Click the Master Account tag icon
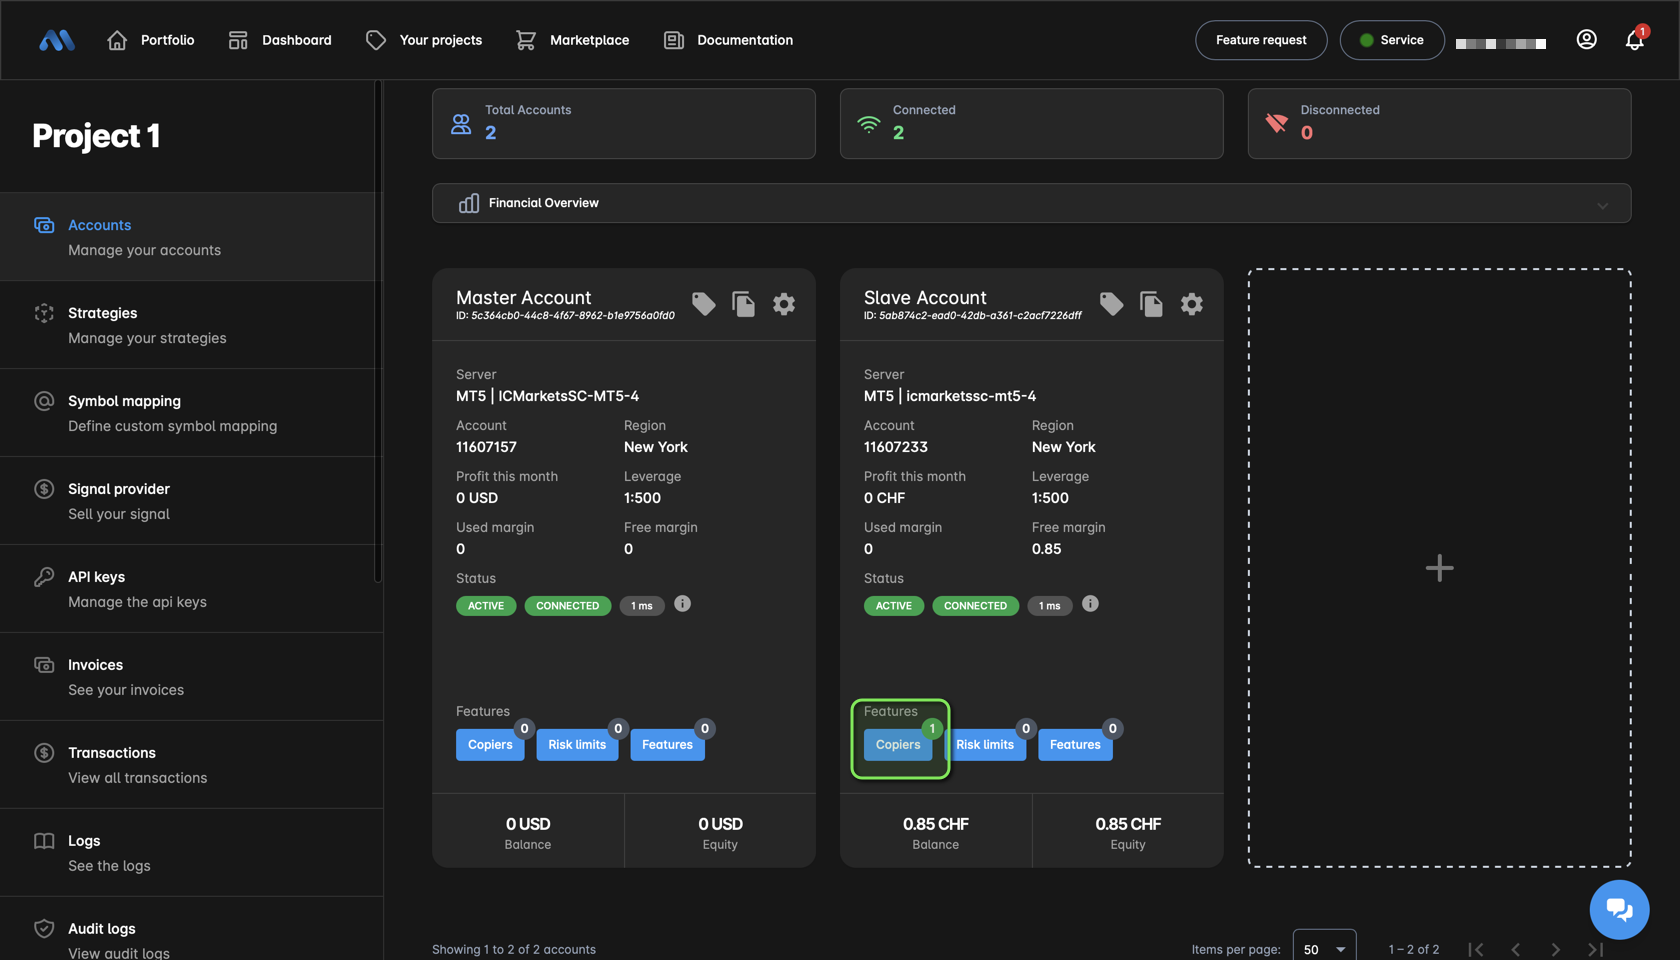This screenshot has width=1680, height=960. tap(703, 304)
